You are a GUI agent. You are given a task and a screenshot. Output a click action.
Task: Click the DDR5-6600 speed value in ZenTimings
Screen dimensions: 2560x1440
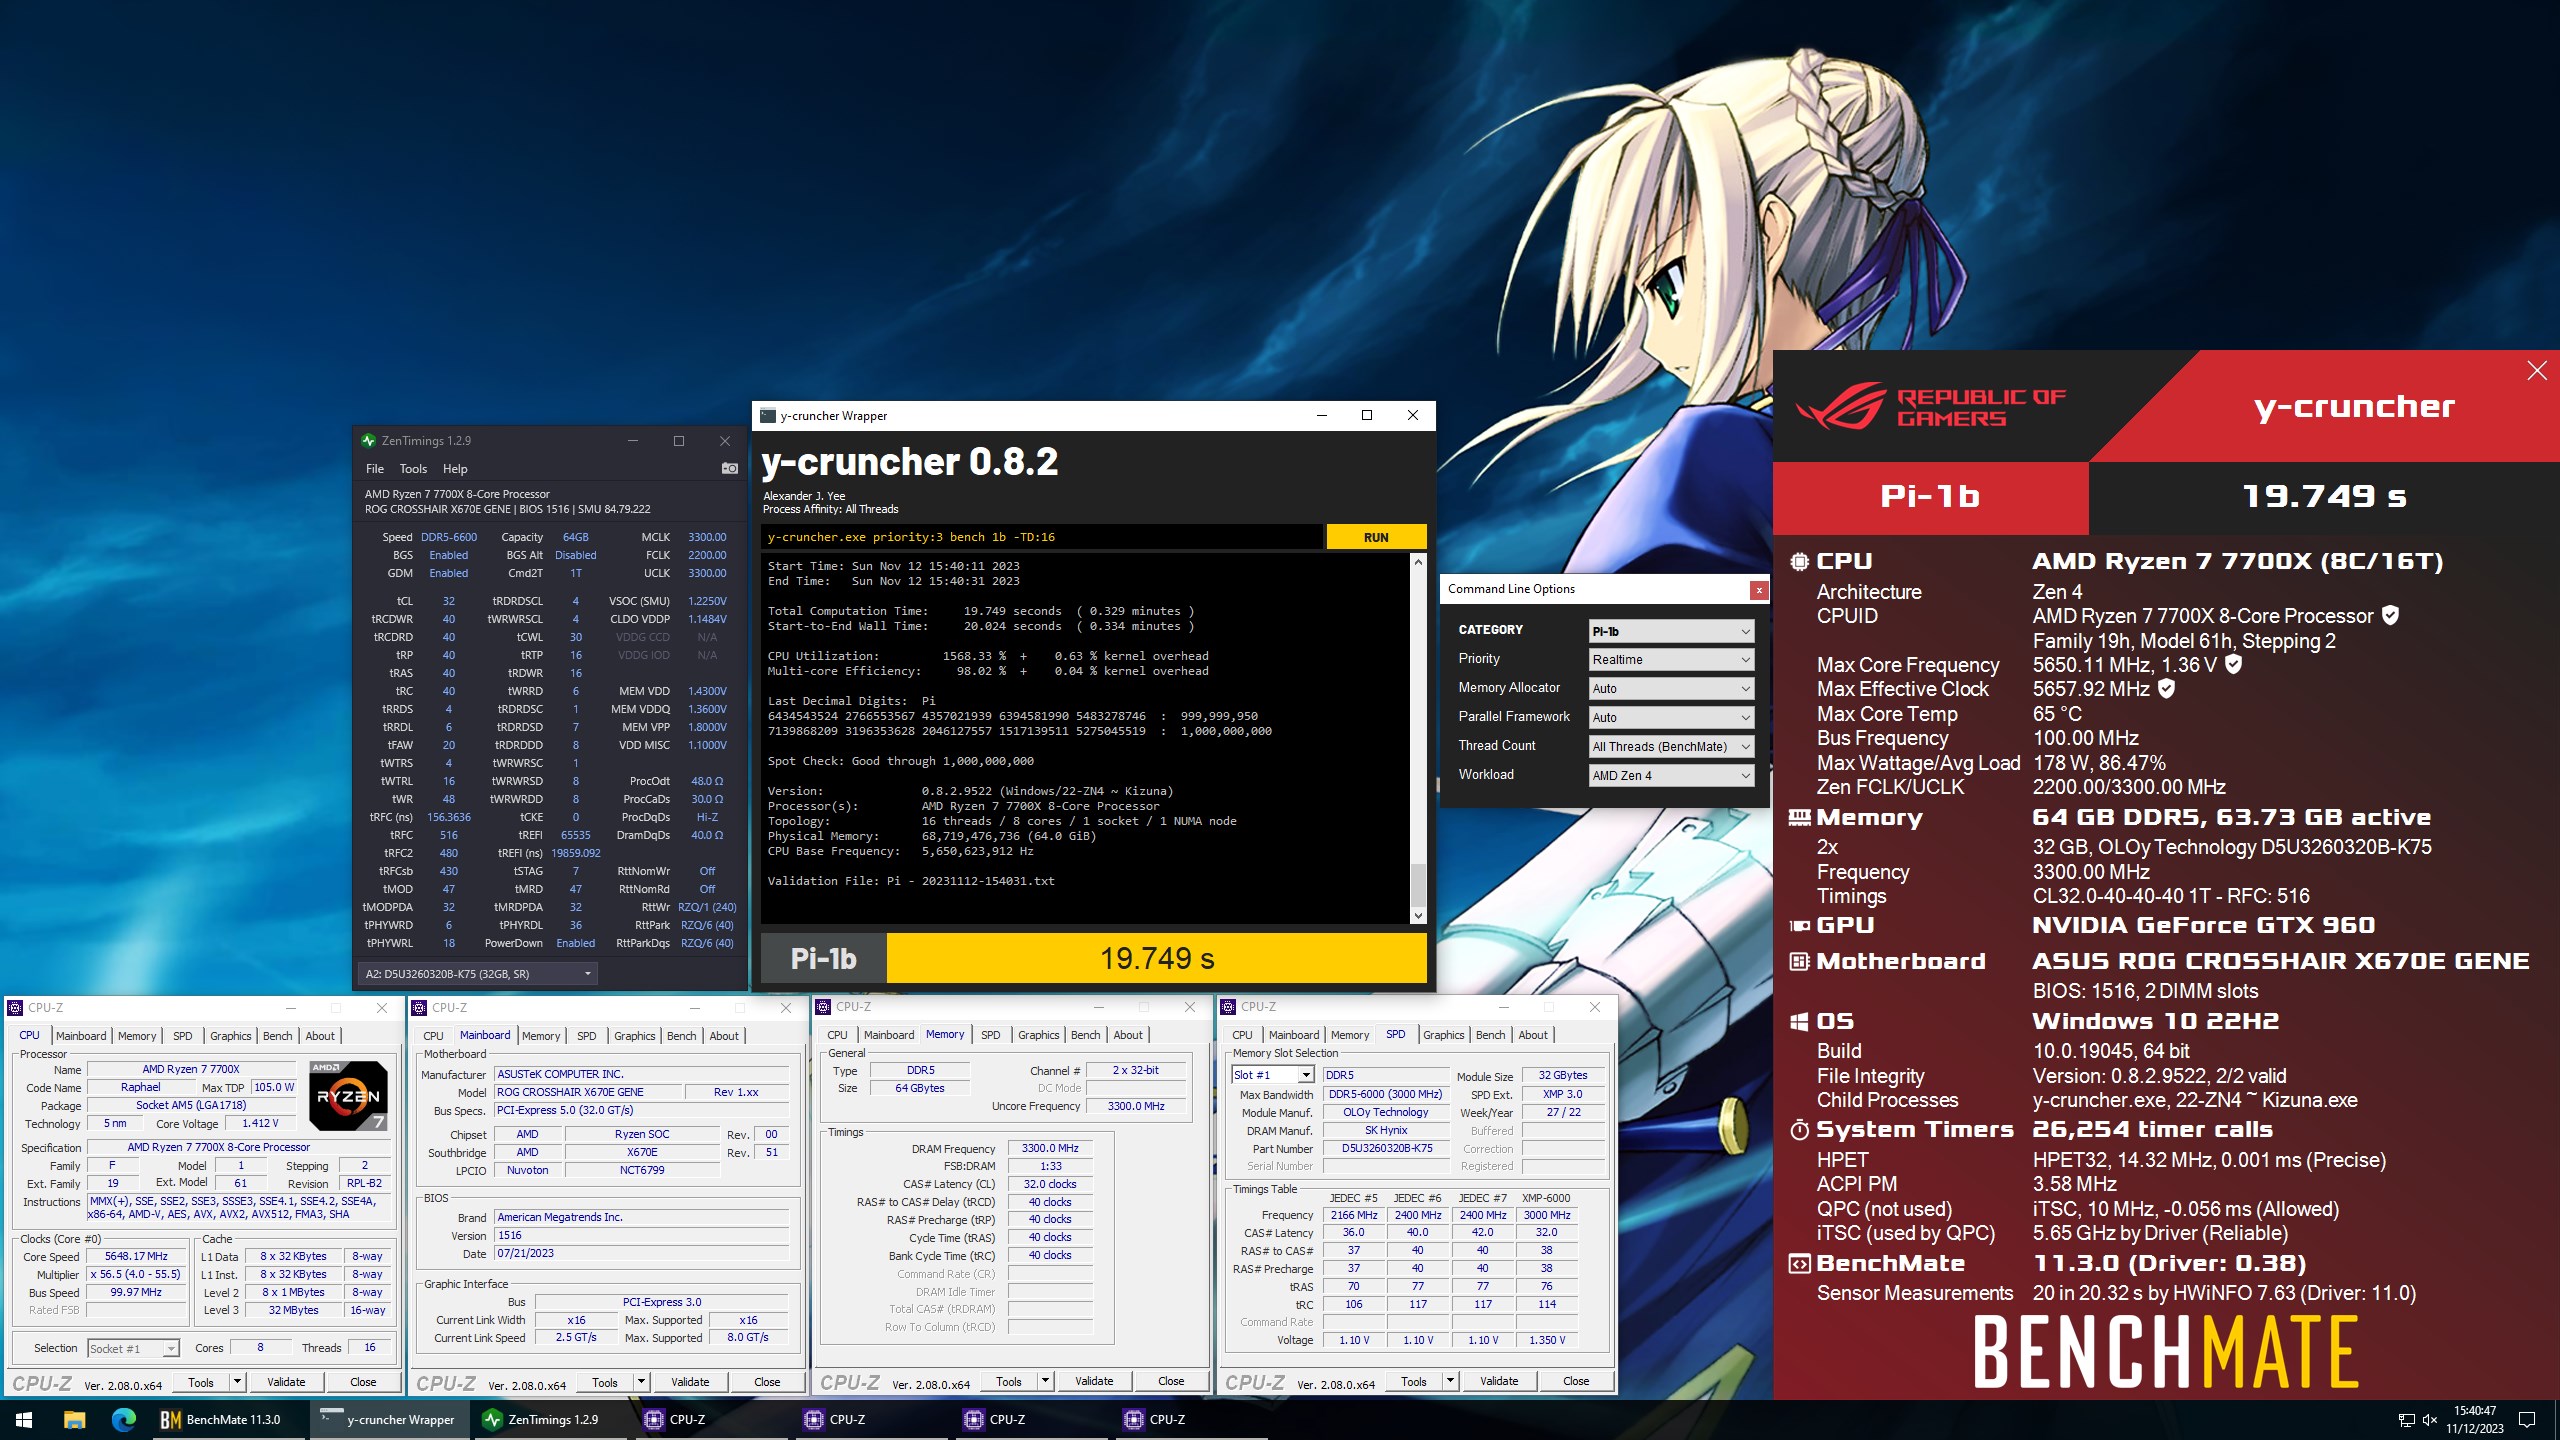pos(449,538)
